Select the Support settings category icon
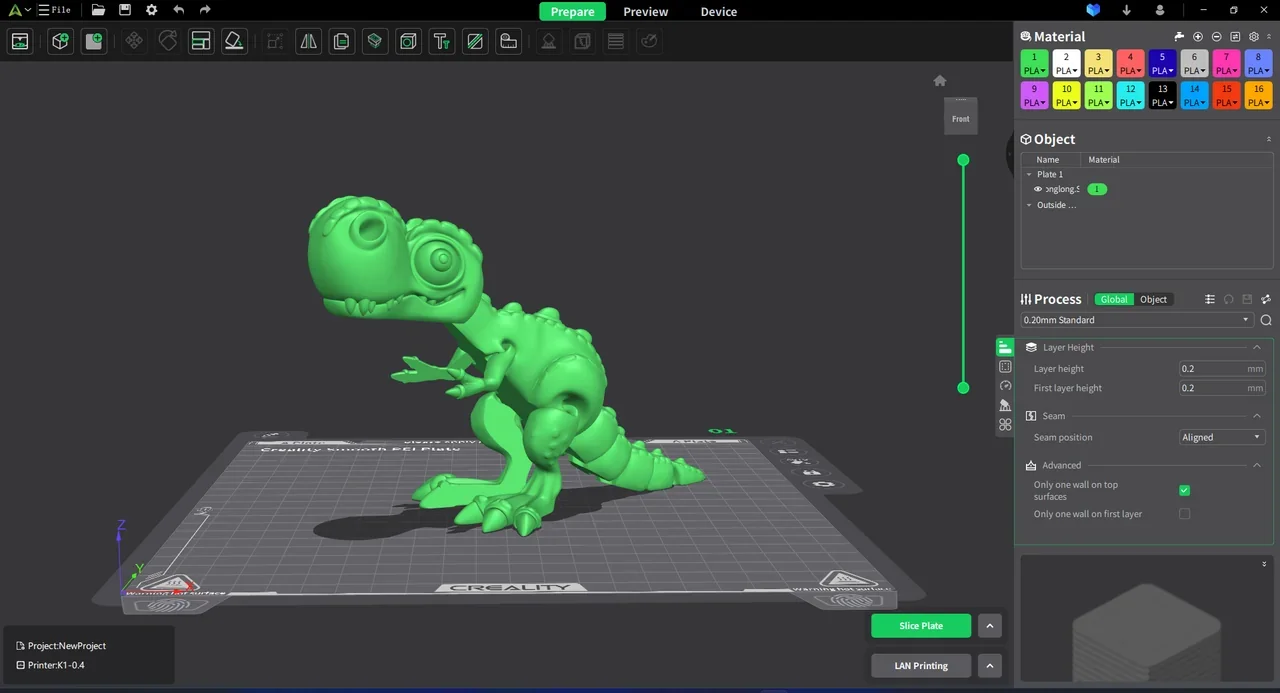The height and width of the screenshot is (693, 1280). 1005,405
